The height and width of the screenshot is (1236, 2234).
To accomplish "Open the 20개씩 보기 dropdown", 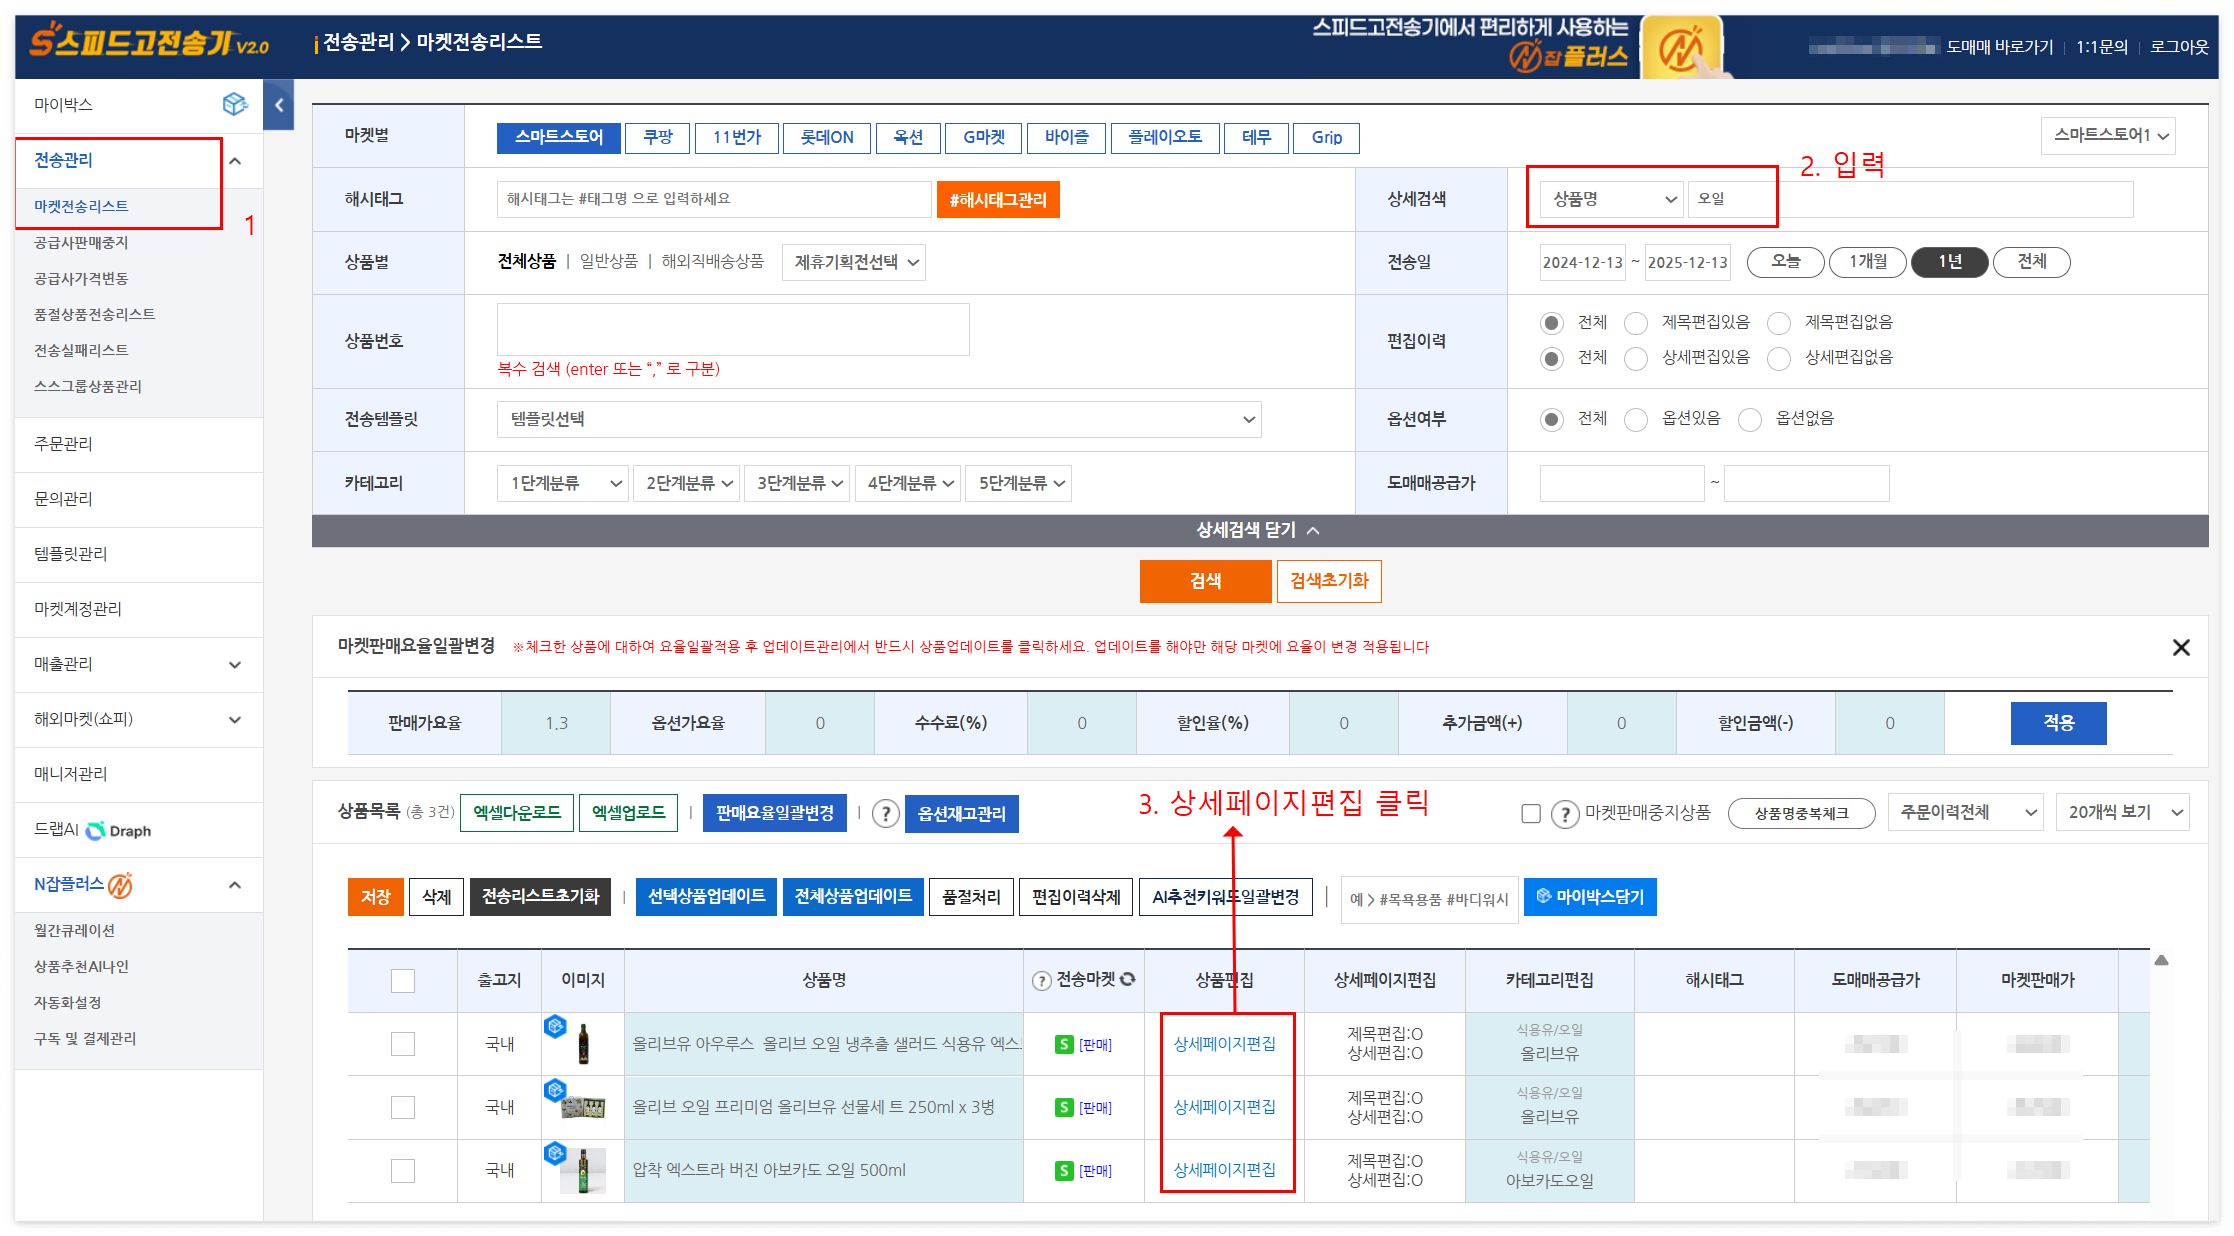I will 2122,811.
